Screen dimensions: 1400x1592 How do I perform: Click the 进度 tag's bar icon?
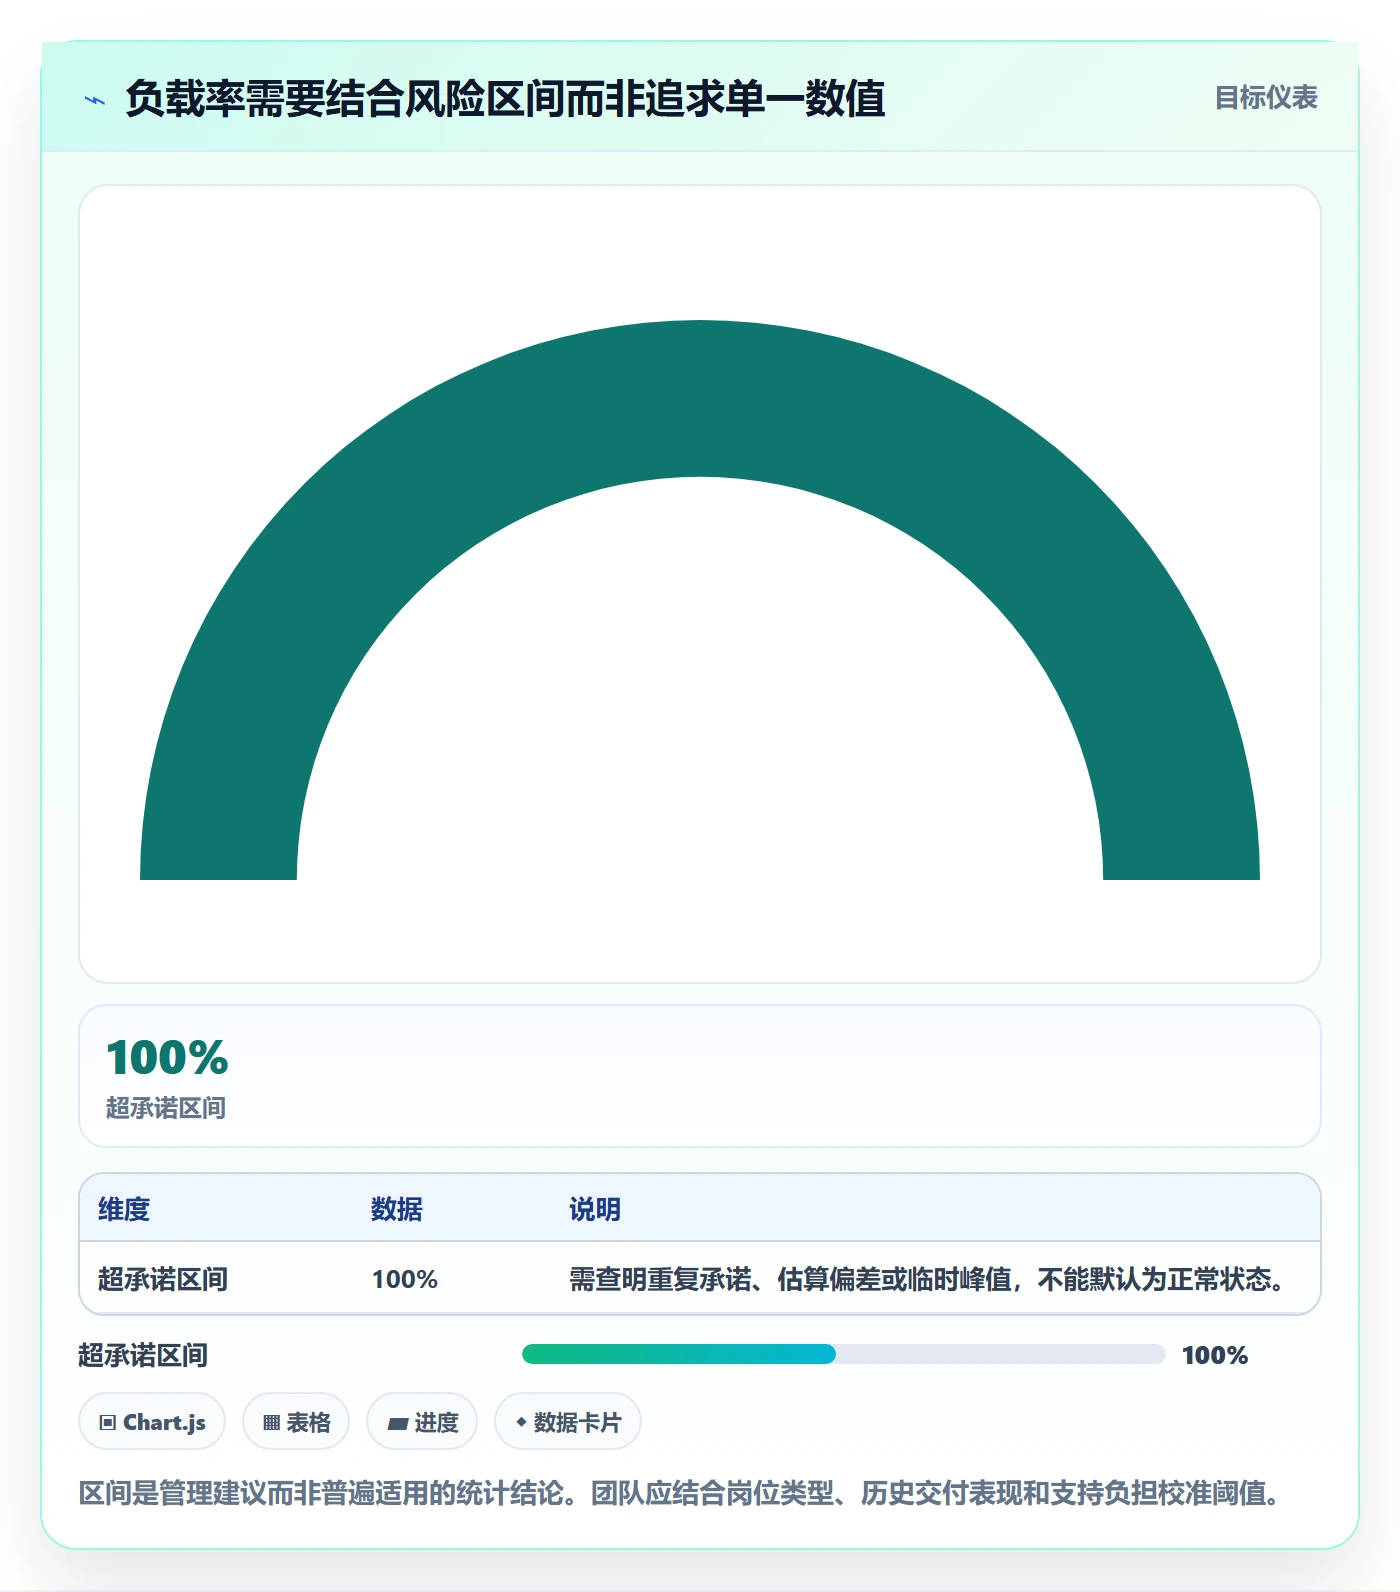coord(397,1424)
